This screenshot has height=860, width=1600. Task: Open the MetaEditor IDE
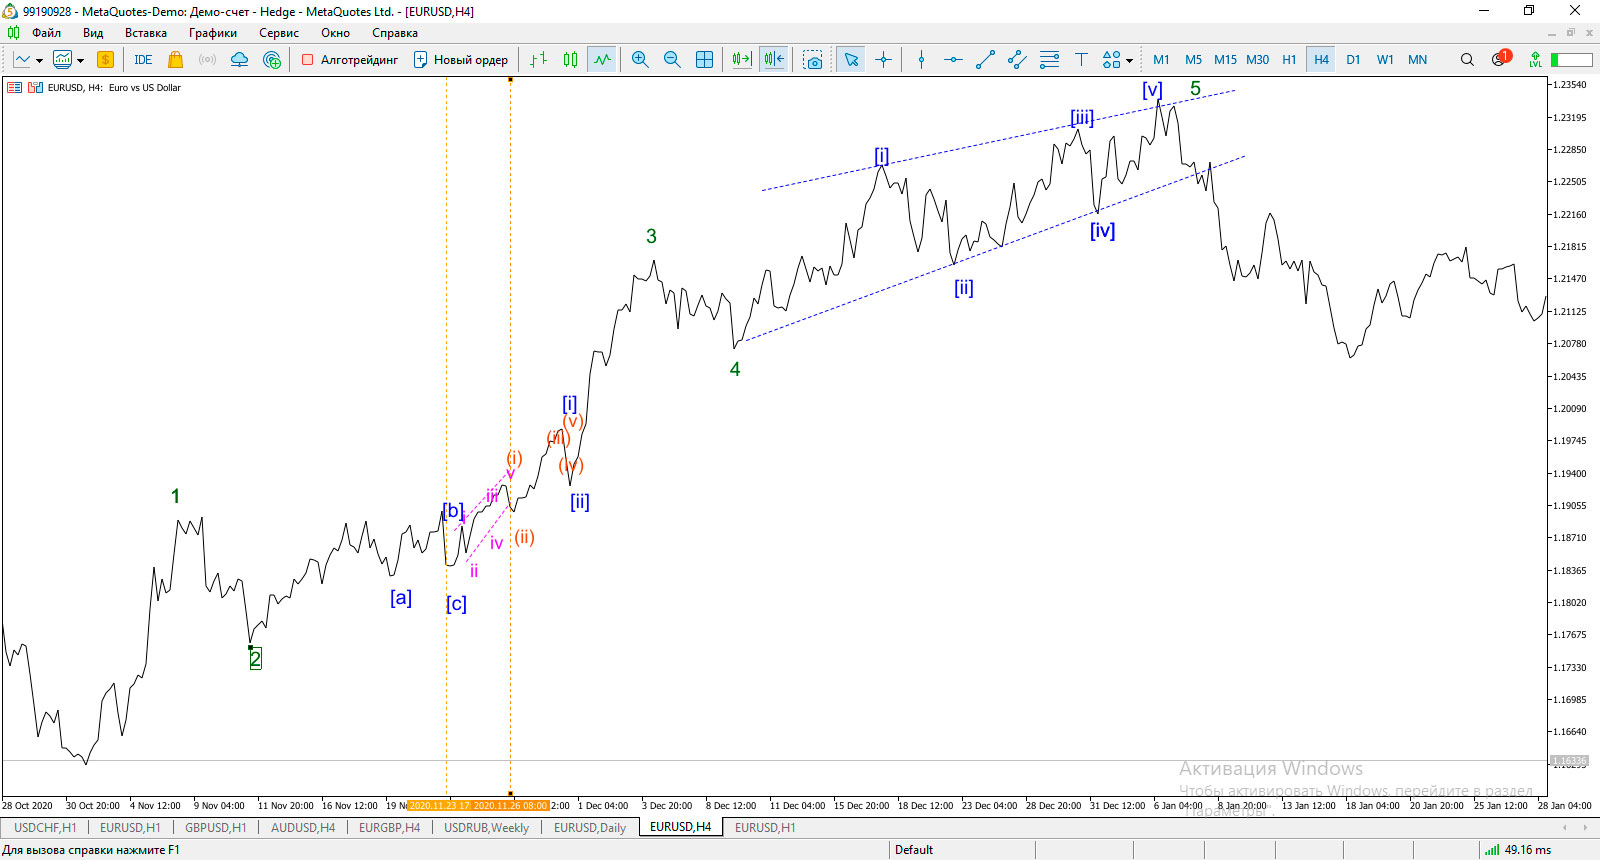tap(143, 60)
